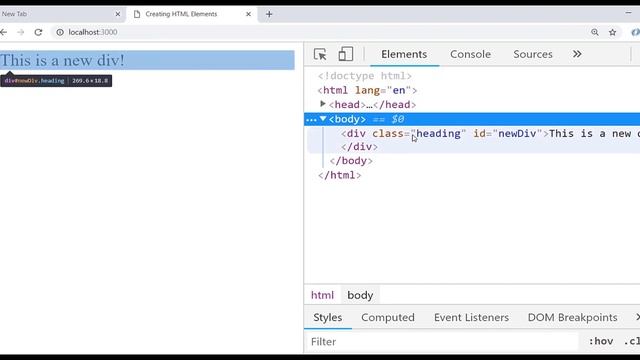Viewport: 640px width, 360px height.
Task: Switch to the Elements panel
Action: click(x=404, y=54)
